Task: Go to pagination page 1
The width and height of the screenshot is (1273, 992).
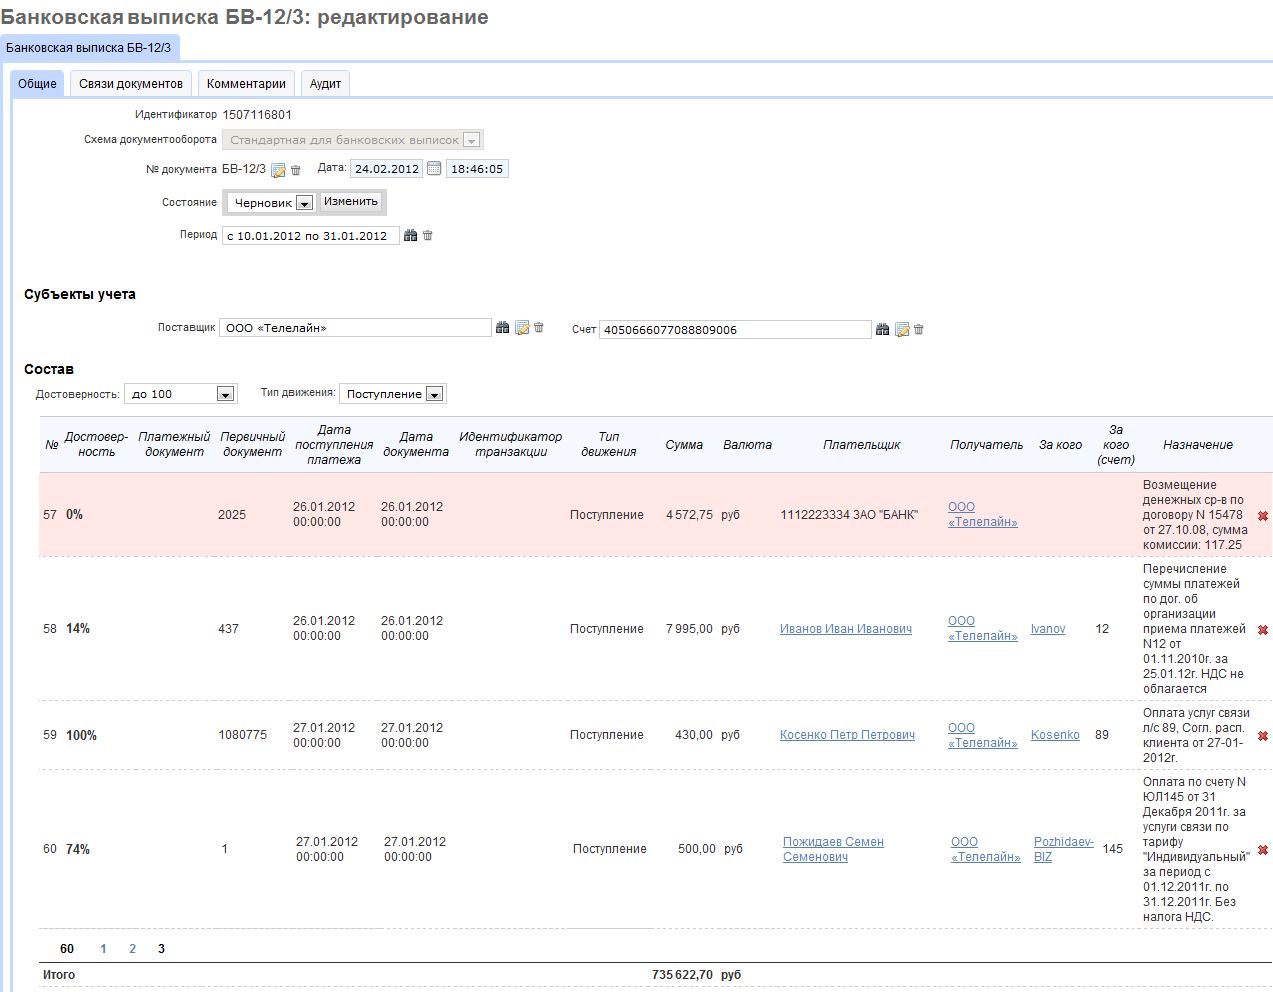Action: pyautogui.click(x=103, y=949)
